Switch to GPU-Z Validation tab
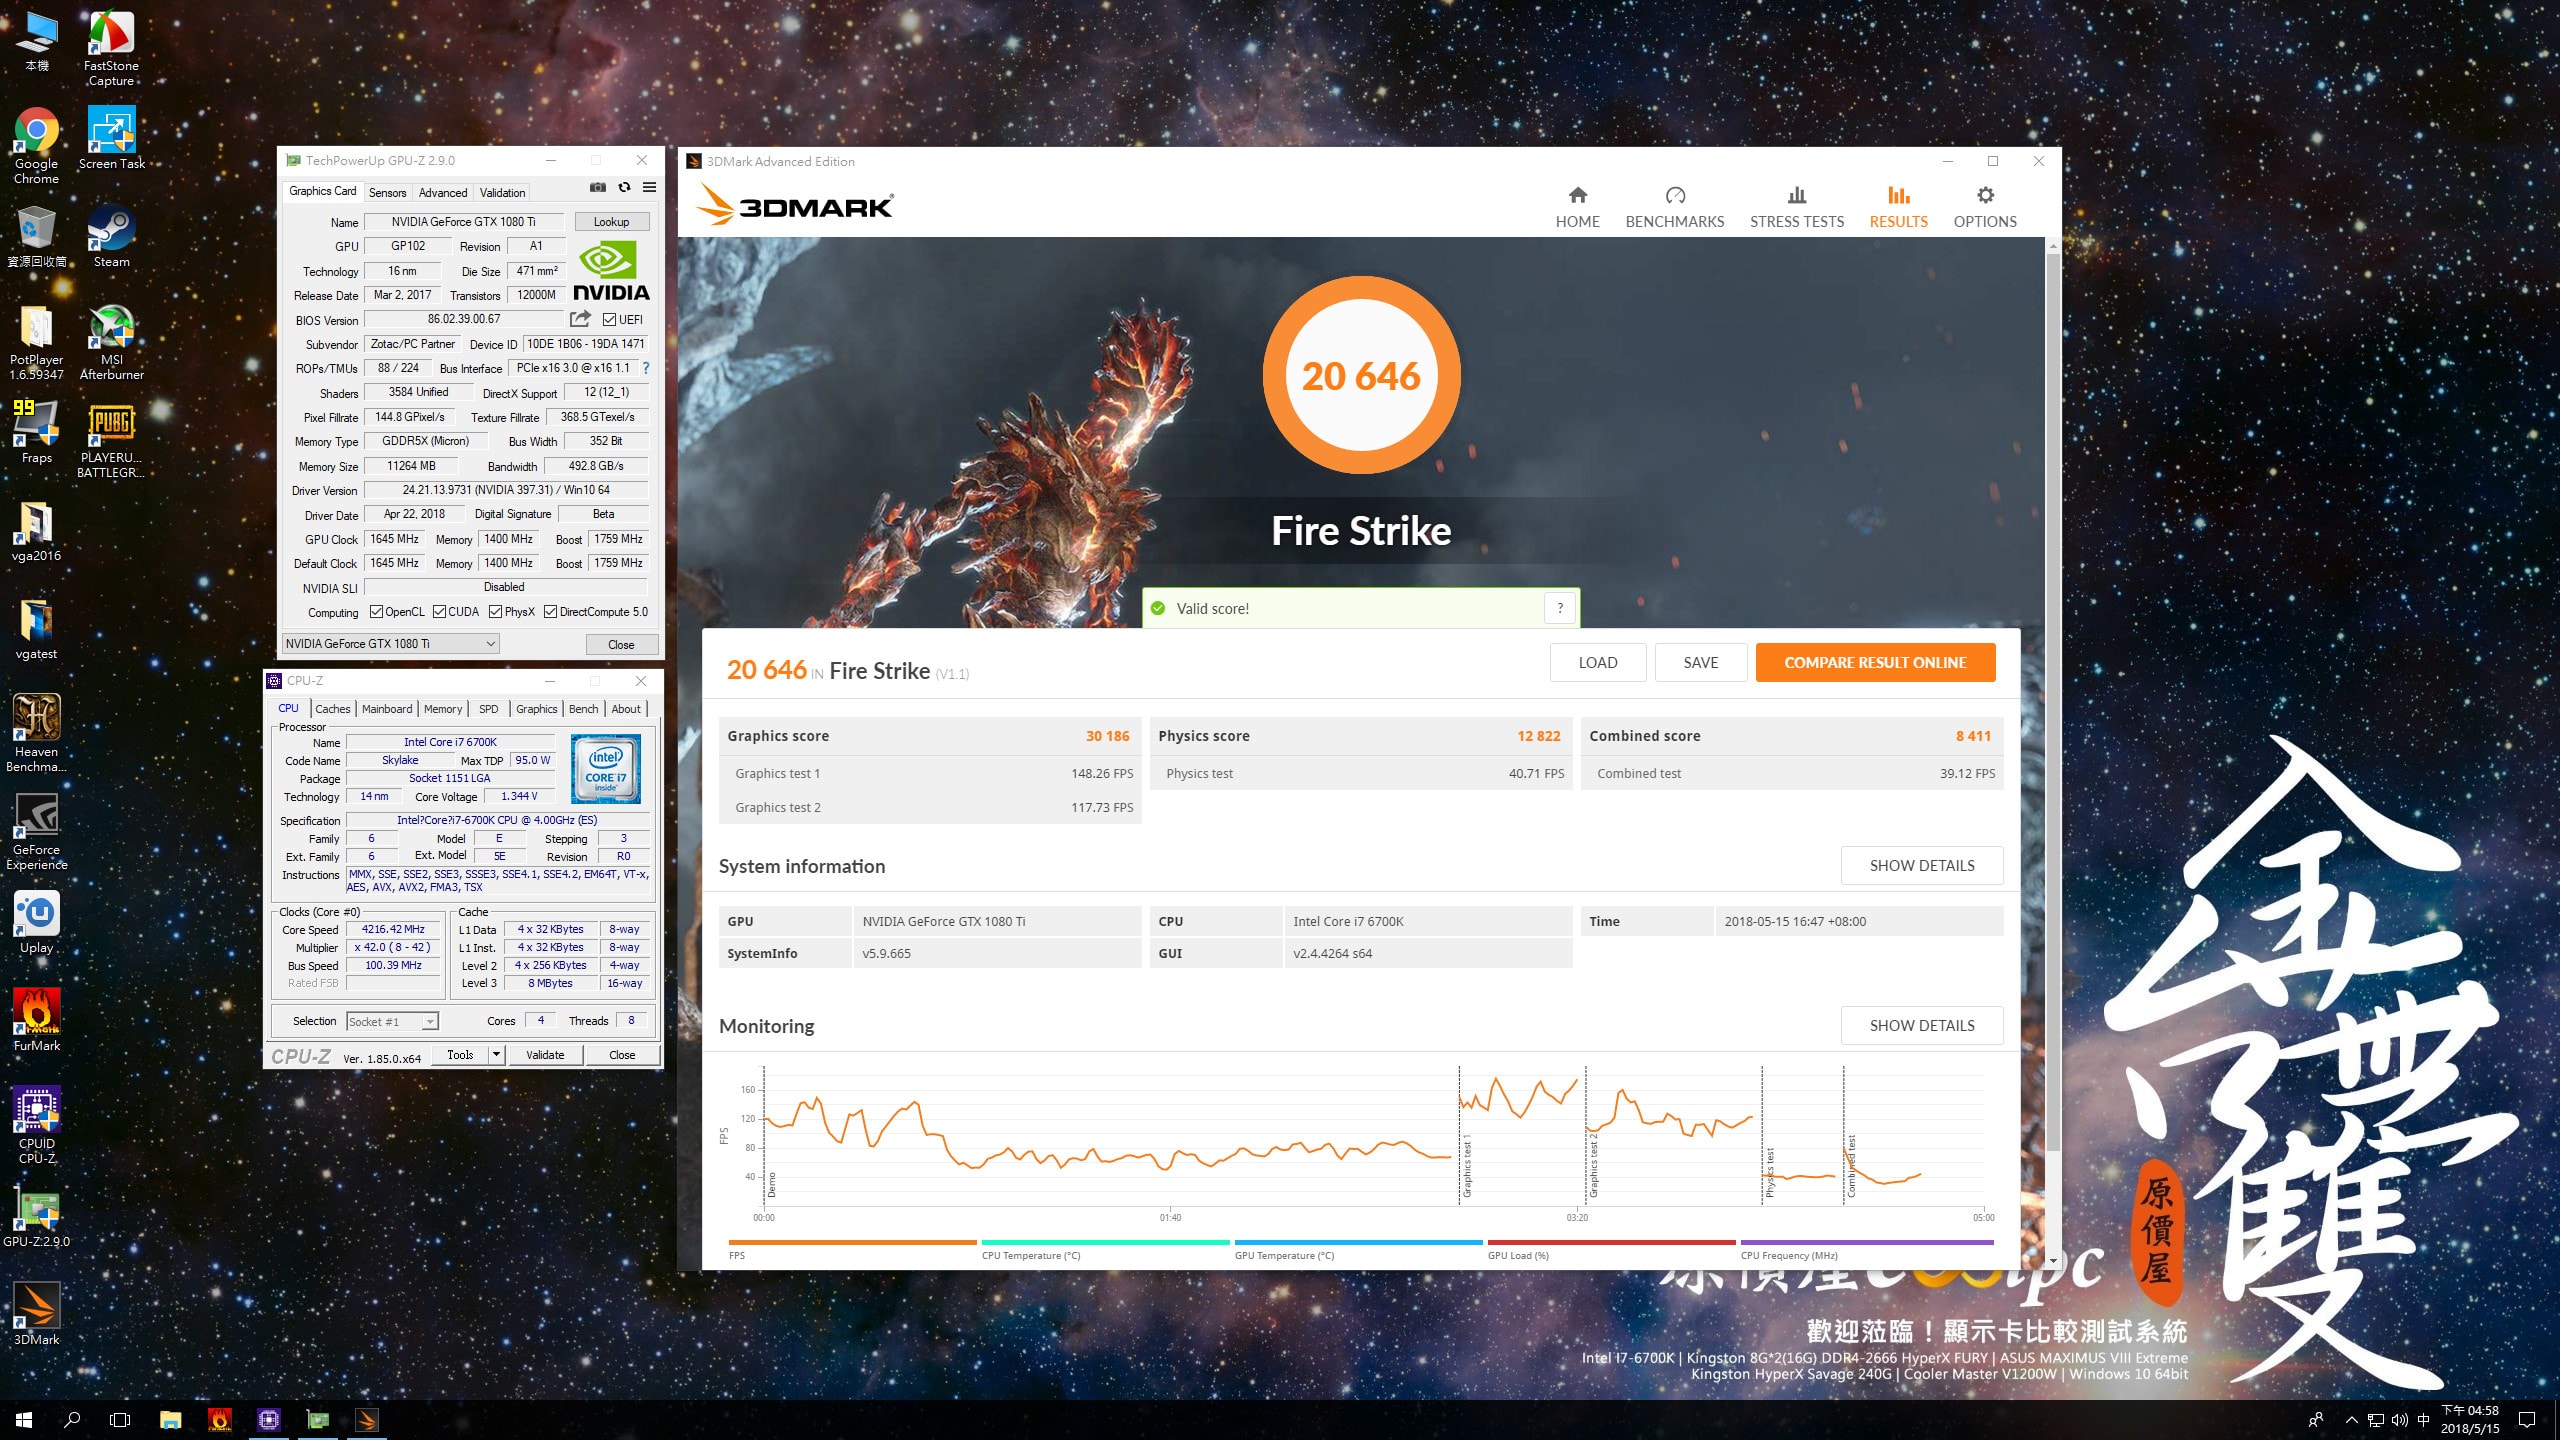The image size is (2560, 1440). point(502,192)
